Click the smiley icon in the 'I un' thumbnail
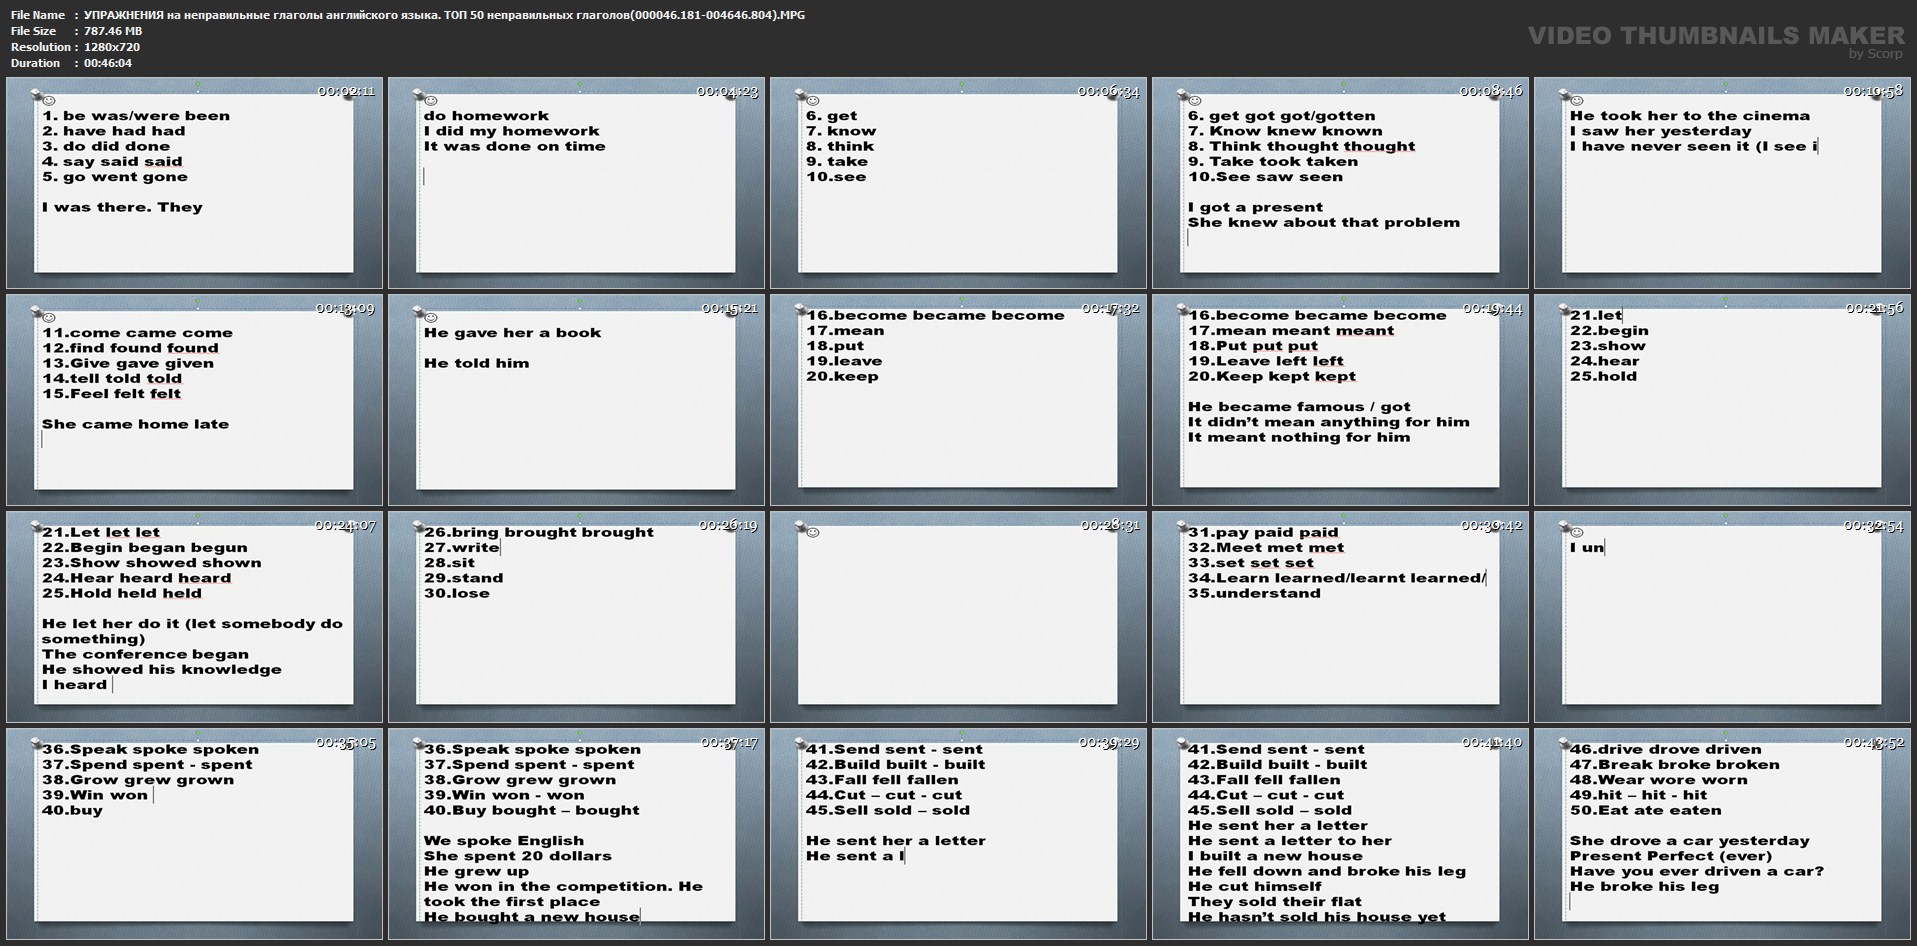This screenshot has width=1917, height=946. click(1577, 533)
